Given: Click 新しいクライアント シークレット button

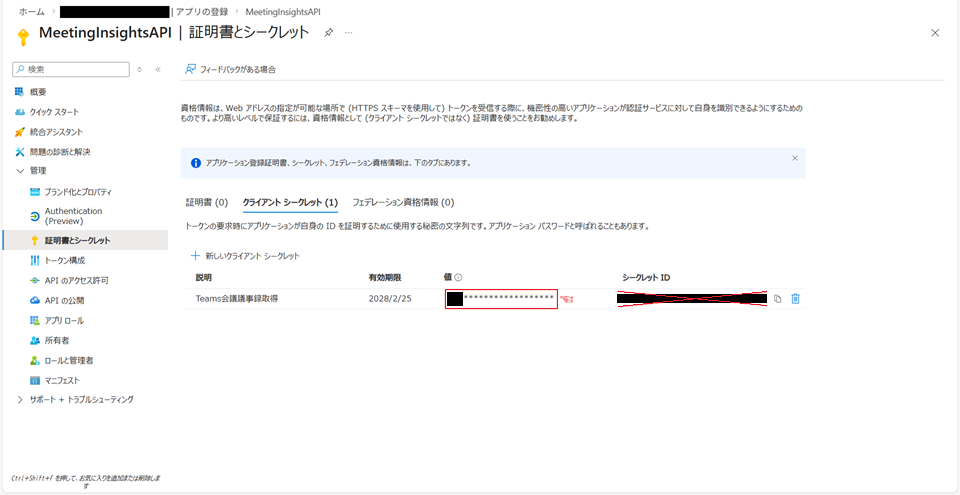Looking at the screenshot, I should (x=245, y=256).
